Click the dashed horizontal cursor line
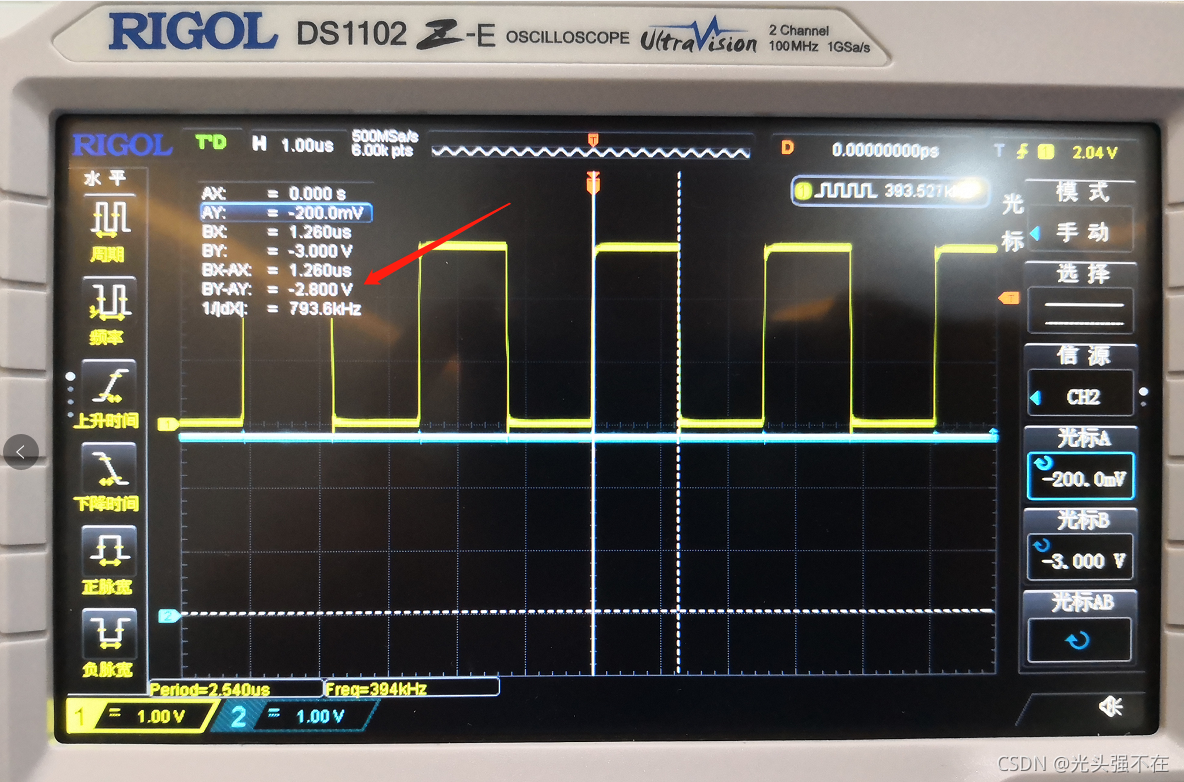This screenshot has width=1184, height=782. [x=587, y=611]
